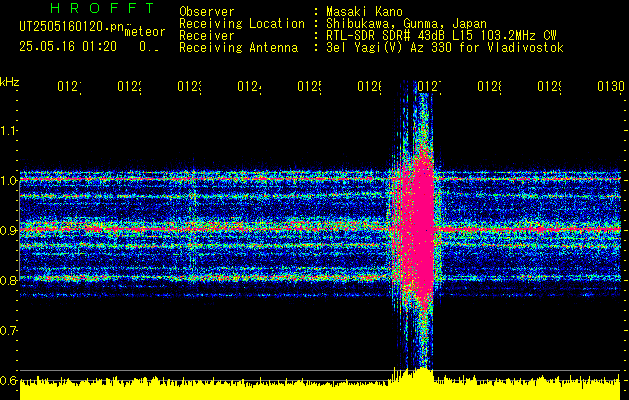The height and width of the screenshot is (400, 629).
Task: Click the kHz axis unit label
Action: (9, 82)
